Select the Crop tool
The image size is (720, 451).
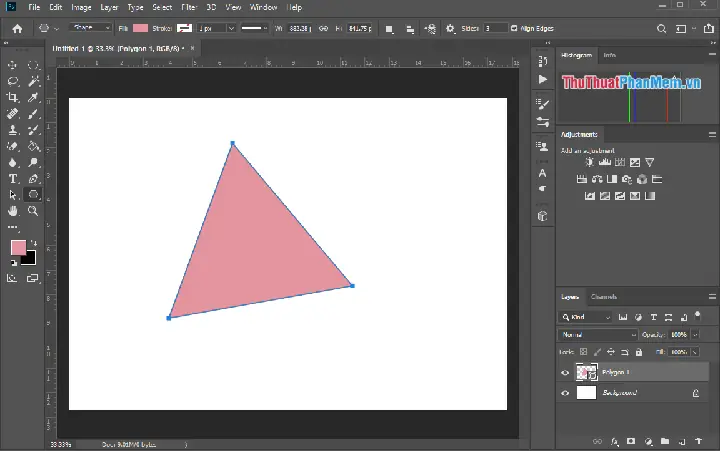pyautogui.click(x=12, y=97)
